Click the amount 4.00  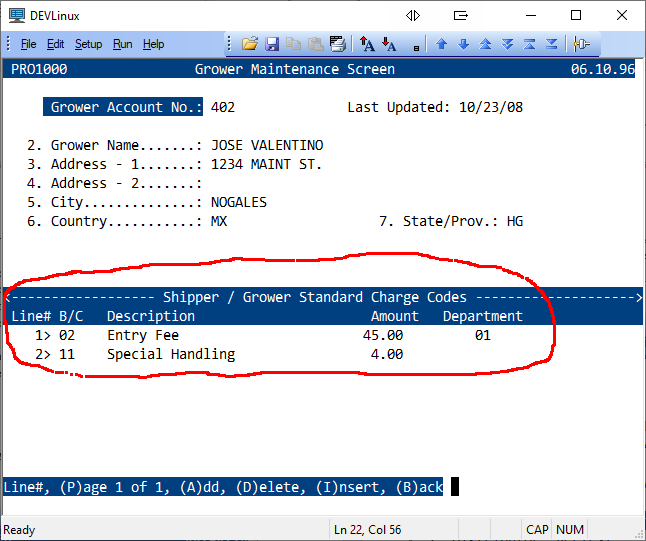point(387,354)
